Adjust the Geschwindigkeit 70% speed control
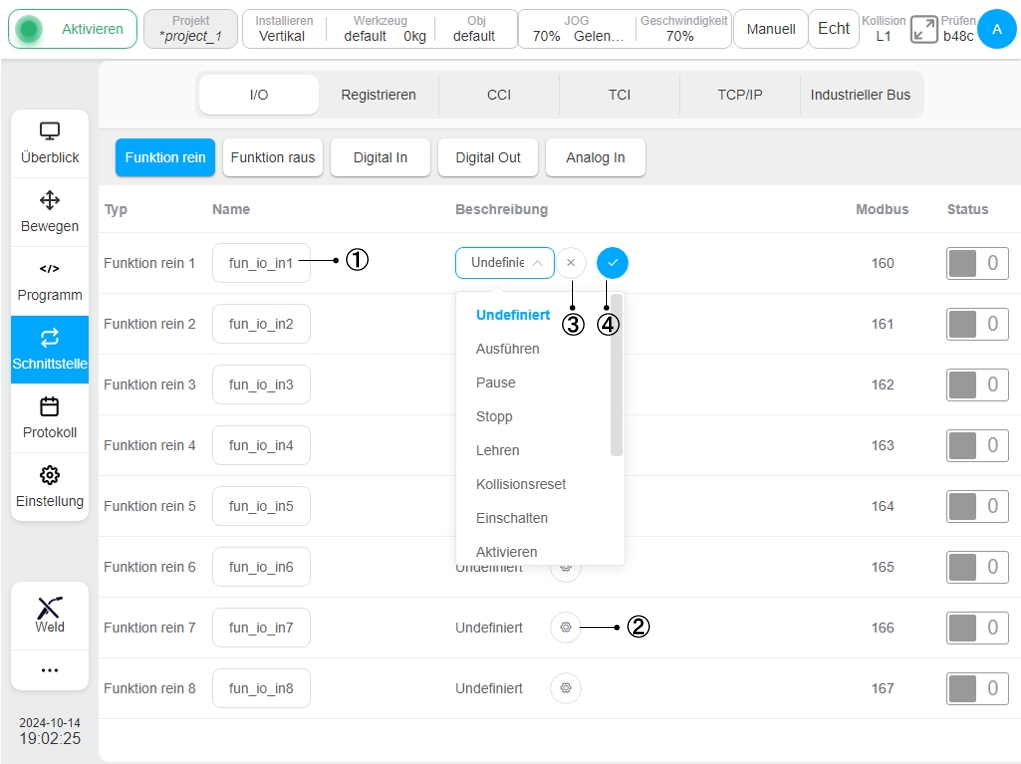The image size is (1021, 764). point(683,29)
